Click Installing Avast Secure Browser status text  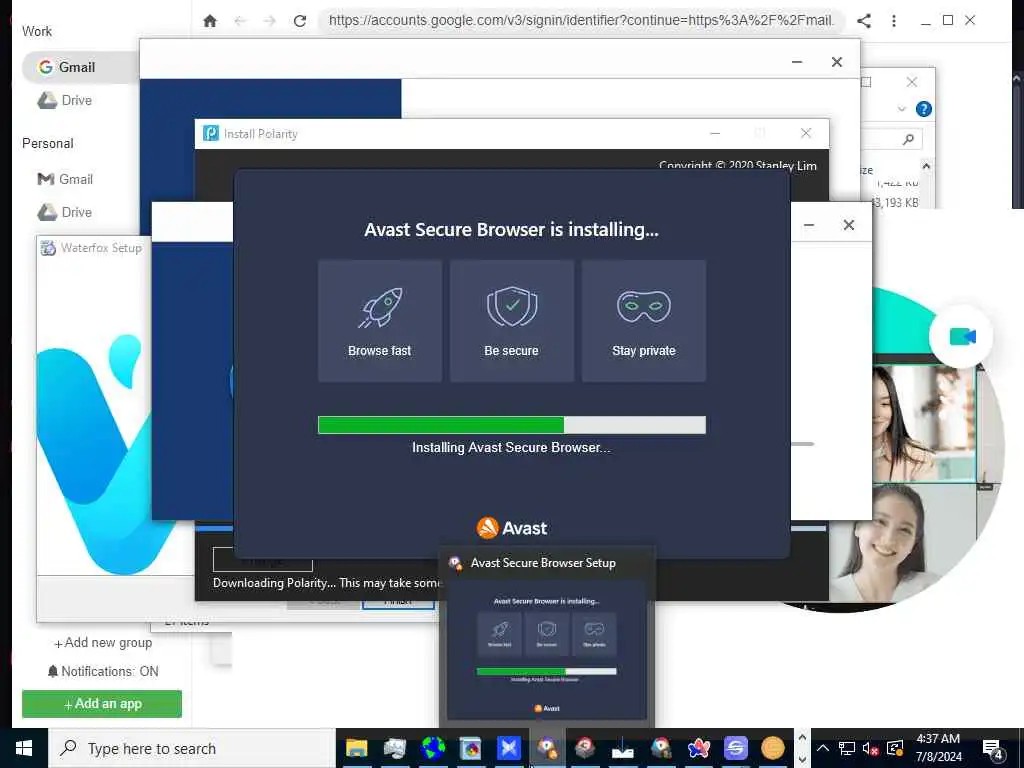(511, 447)
